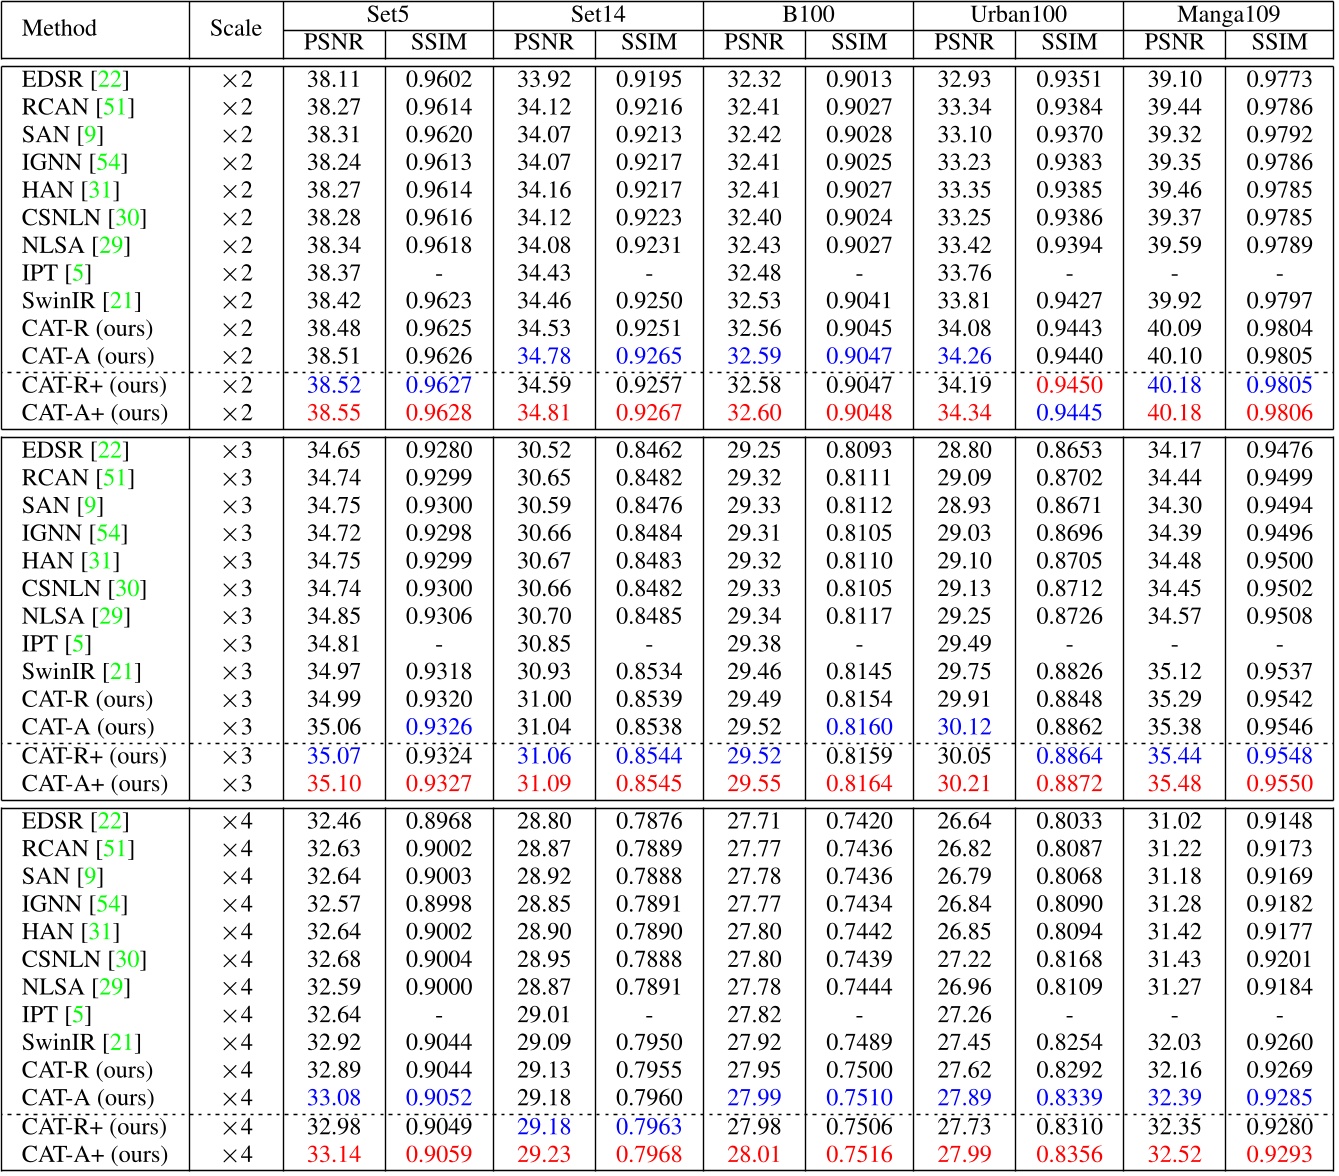Viewport: 1339px width, 1176px height.
Task: Click the Scale column header
Action: pyautogui.click(x=235, y=27)
